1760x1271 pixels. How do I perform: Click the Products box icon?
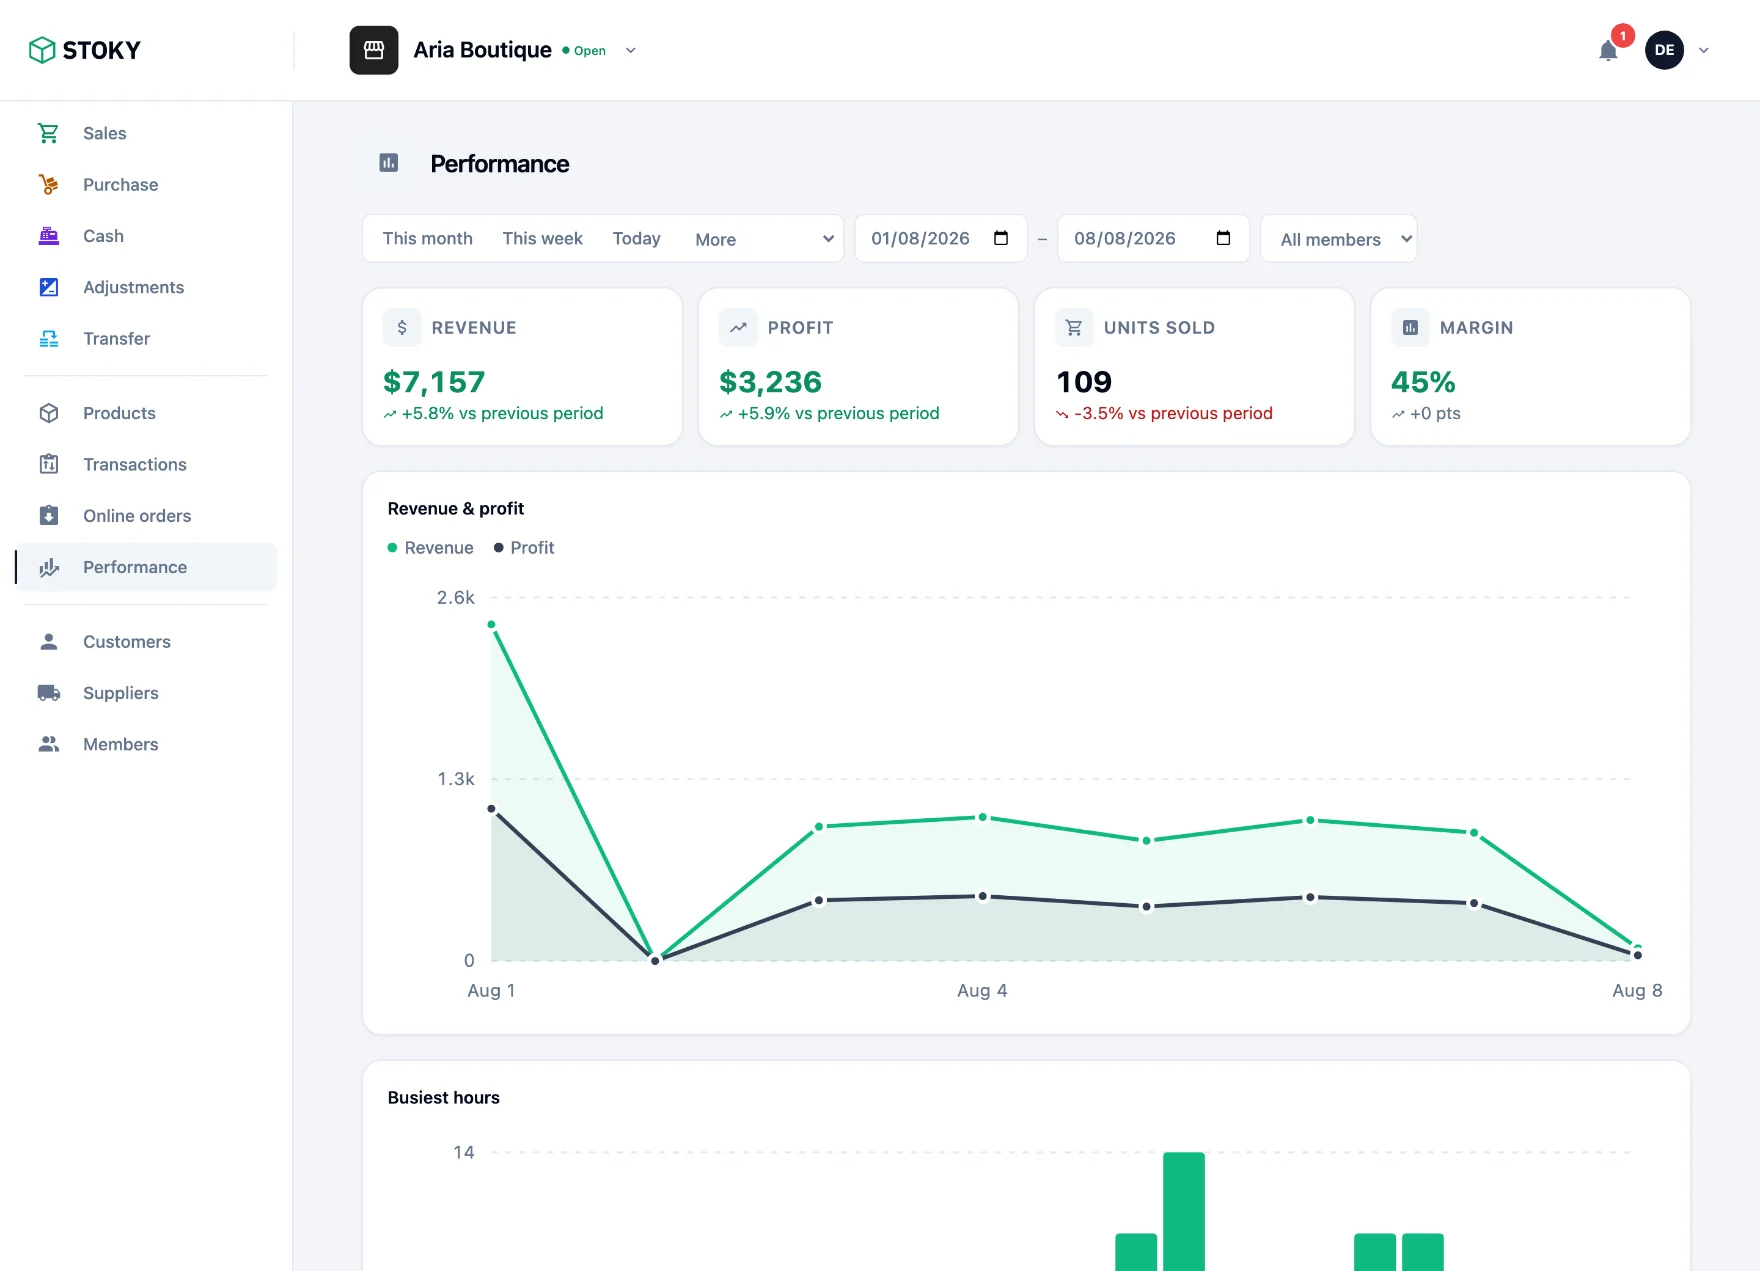pyautogui.click(x=48, y=413)
